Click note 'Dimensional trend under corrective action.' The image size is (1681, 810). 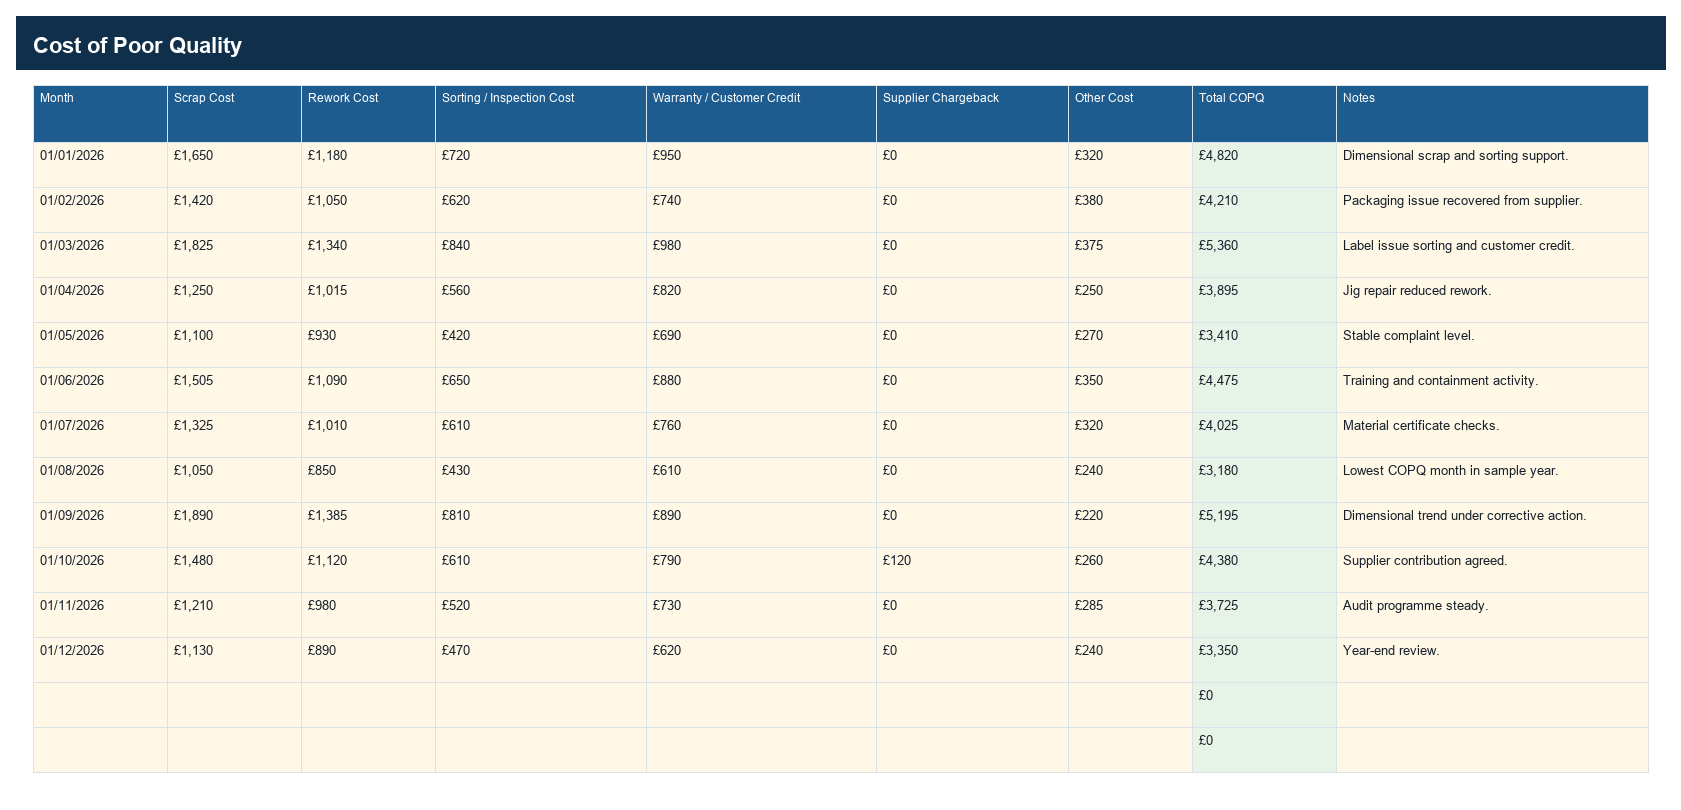point(1492,525)
